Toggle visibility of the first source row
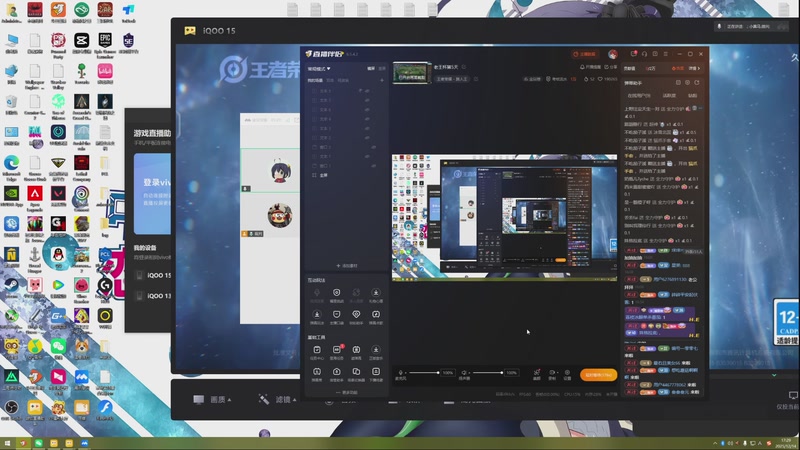Screen dimensions: 800x450 click(x=366, y=91)
